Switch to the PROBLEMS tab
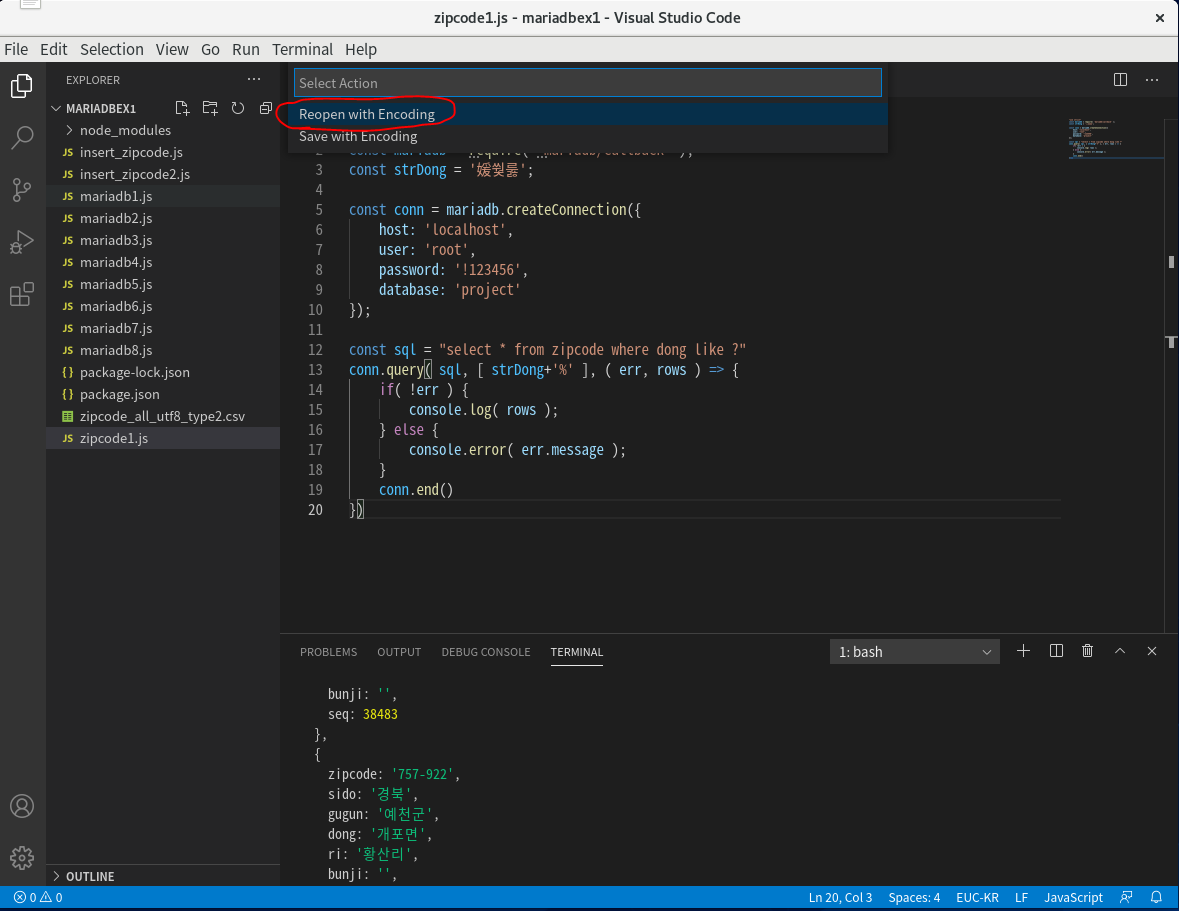The height and width of the screenshot is (911, 1179). (x=329, y=652)
